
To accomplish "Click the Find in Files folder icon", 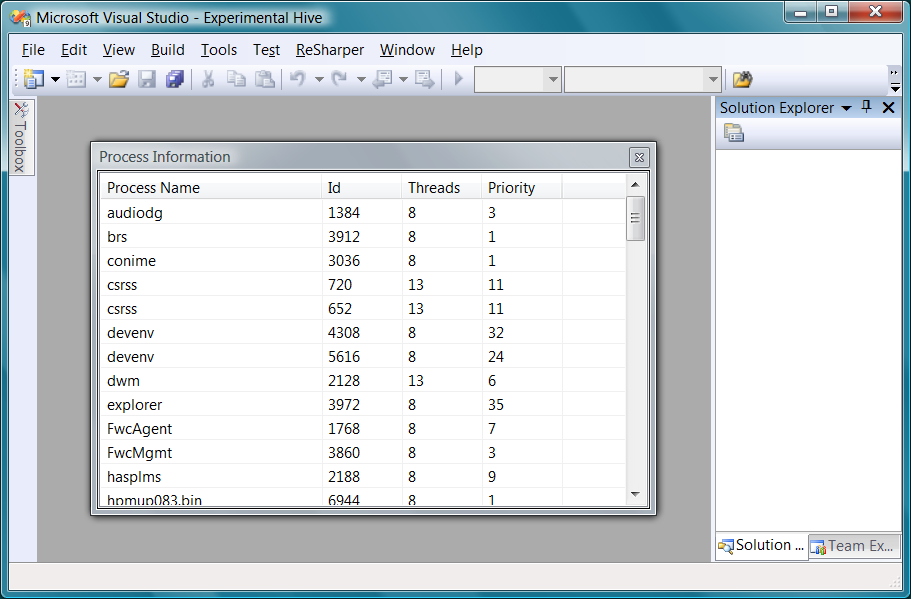I will click(742, 79).
